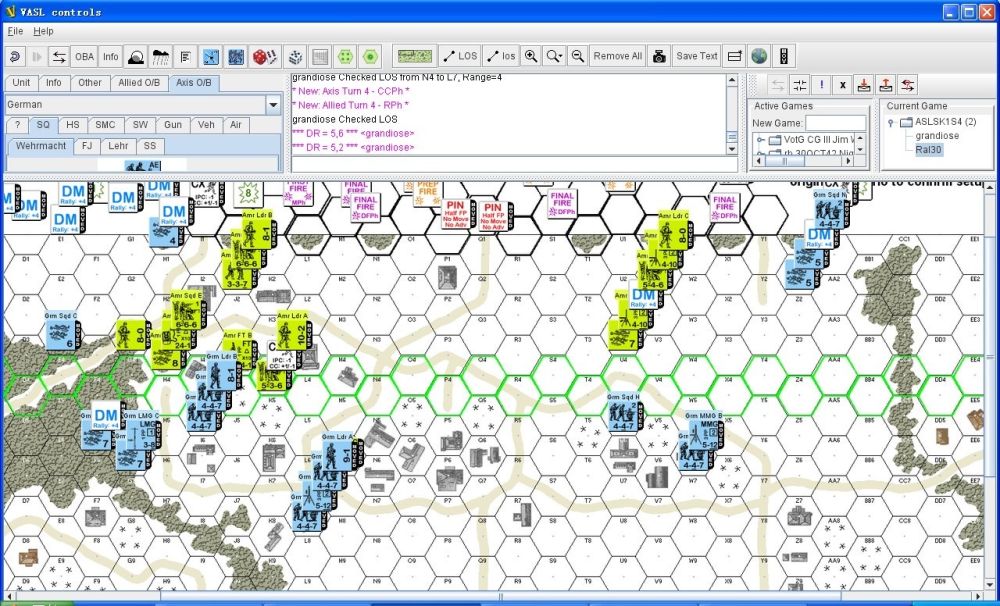The width and height of the screenshot is (1000, 606).
Task: Click the blue arrows toolbar icon
Action: pos(211,57)
